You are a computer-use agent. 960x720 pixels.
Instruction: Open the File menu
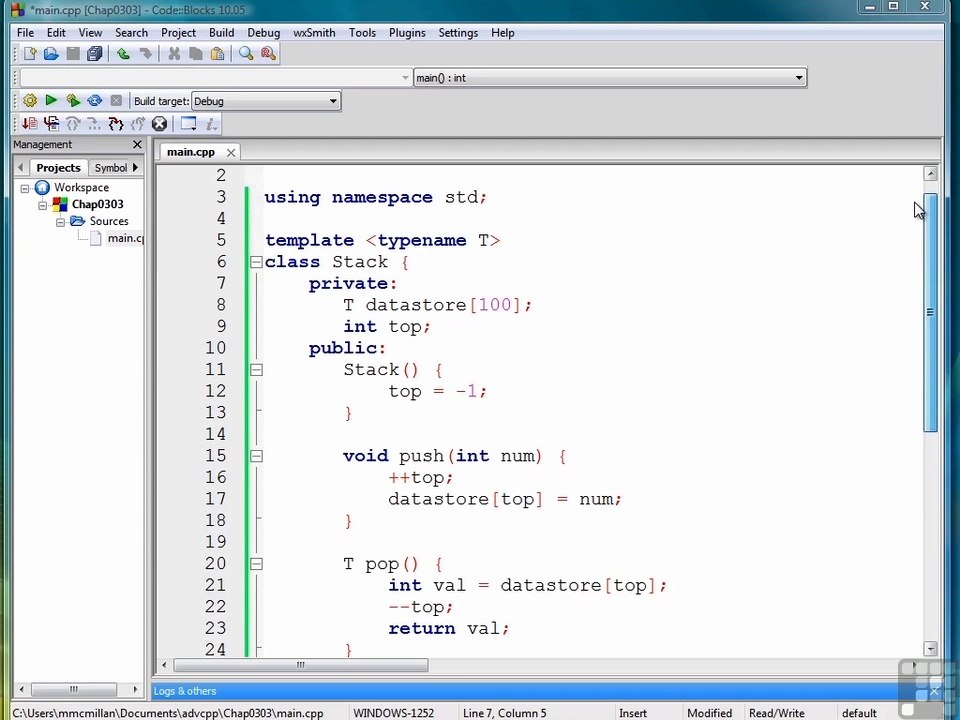pos(25,32)
